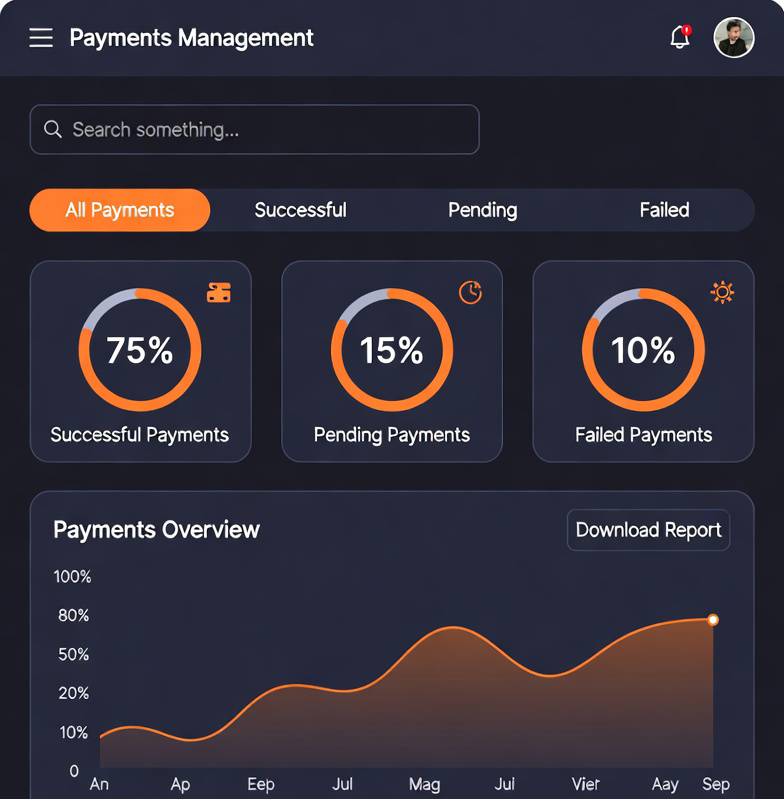This screenshot has height=799, width=784.
Task: Click the 75% progress ring
Action: coord(140,350)
